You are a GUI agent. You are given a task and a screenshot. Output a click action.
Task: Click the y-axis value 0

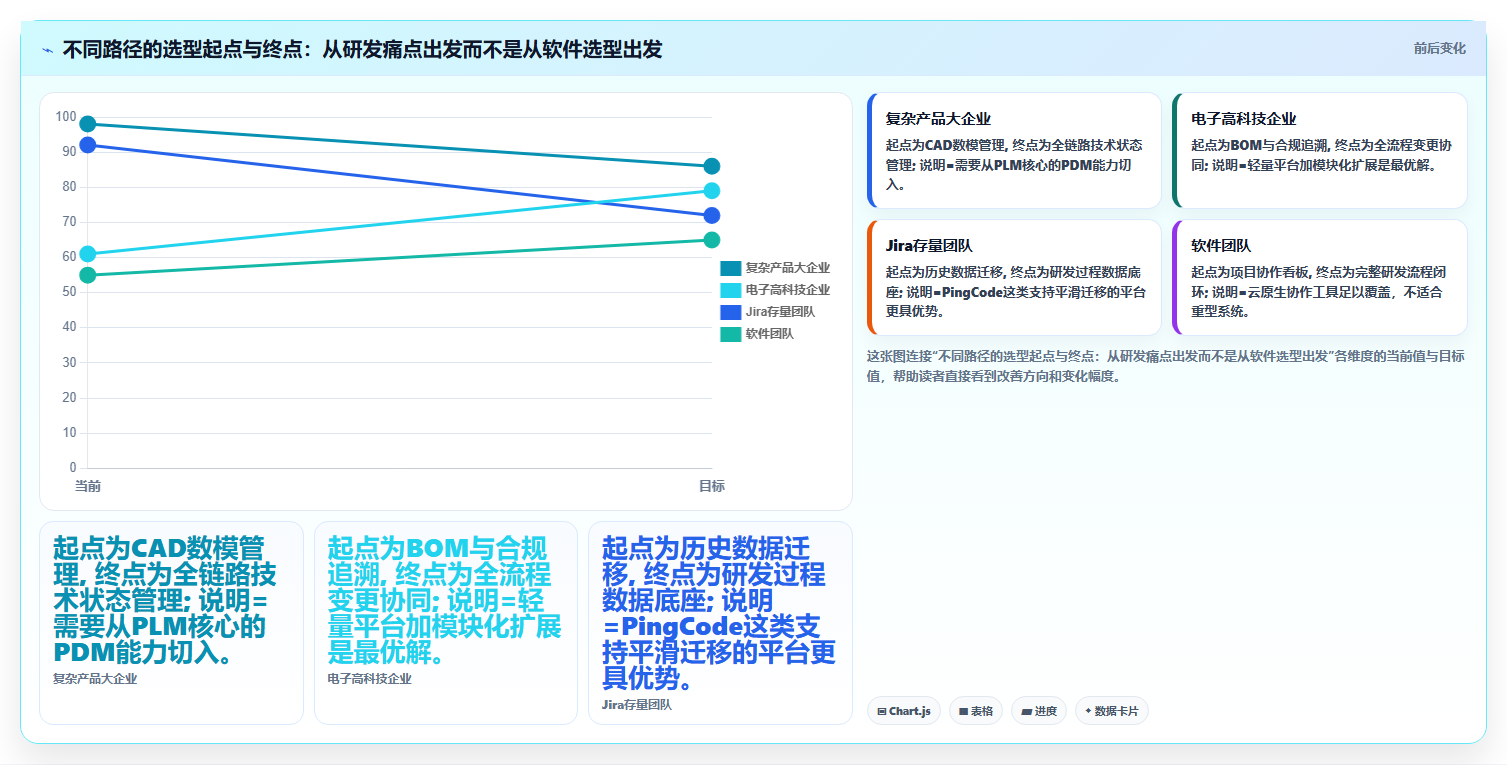point(73,468)
